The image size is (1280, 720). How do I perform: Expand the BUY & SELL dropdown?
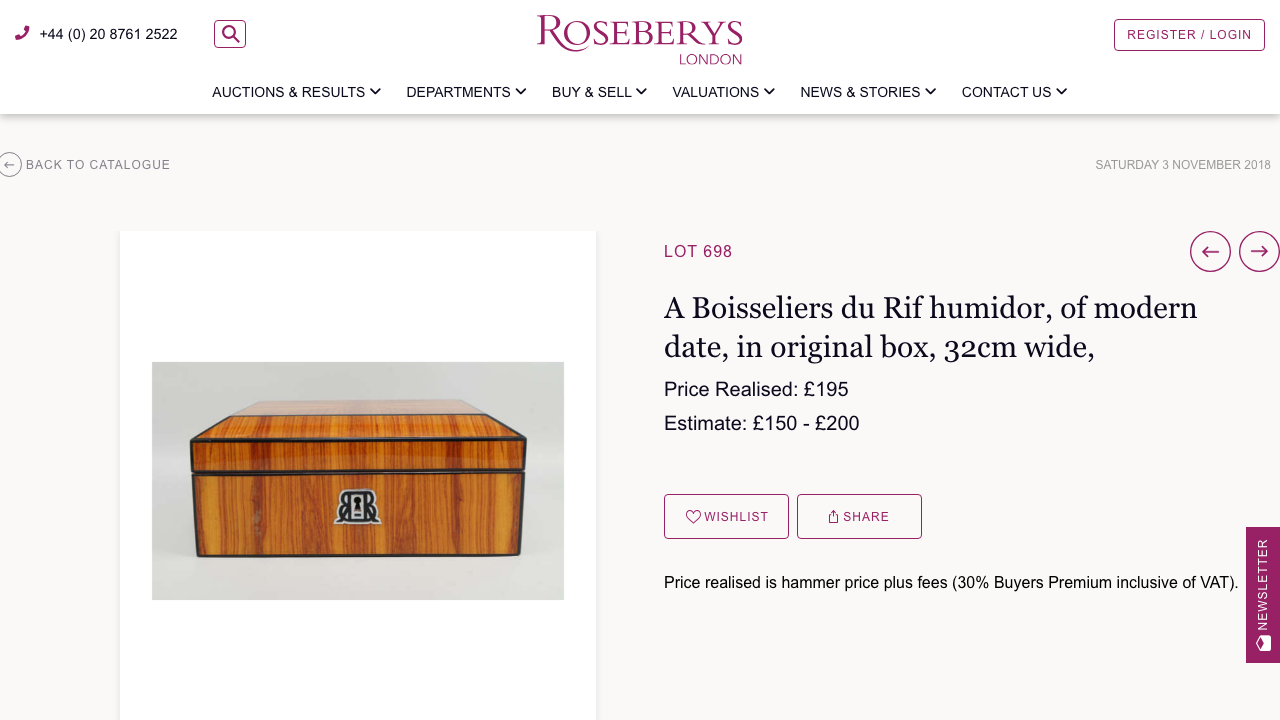(599, 91)
